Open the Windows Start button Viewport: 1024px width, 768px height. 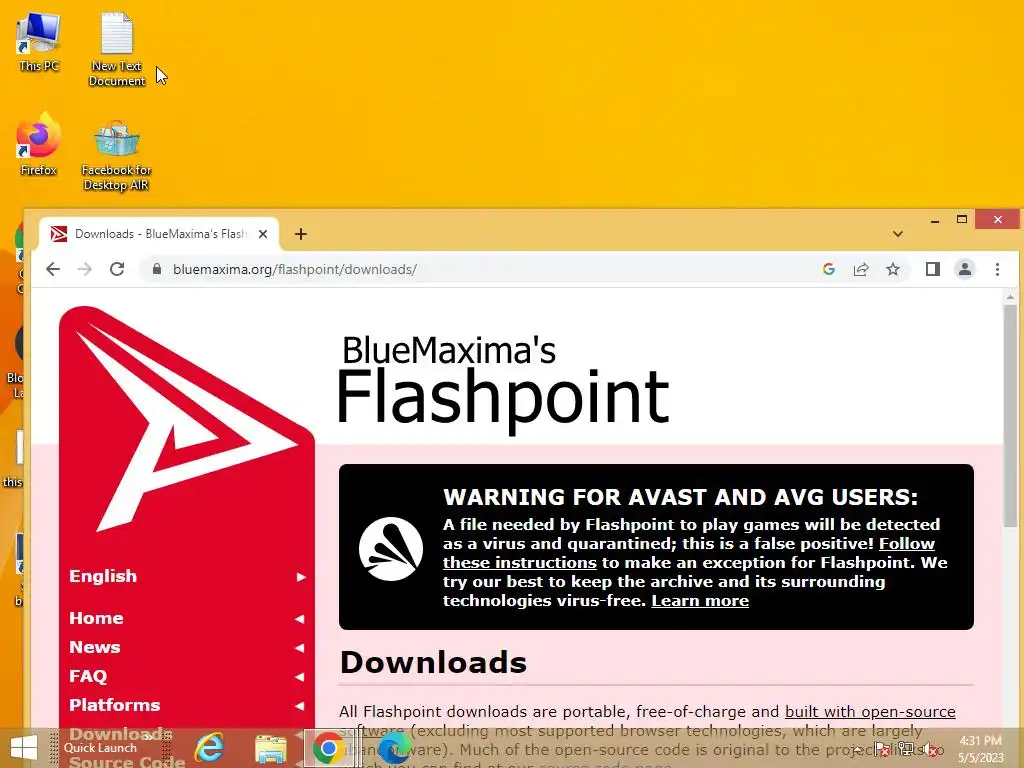click(24, 748)
